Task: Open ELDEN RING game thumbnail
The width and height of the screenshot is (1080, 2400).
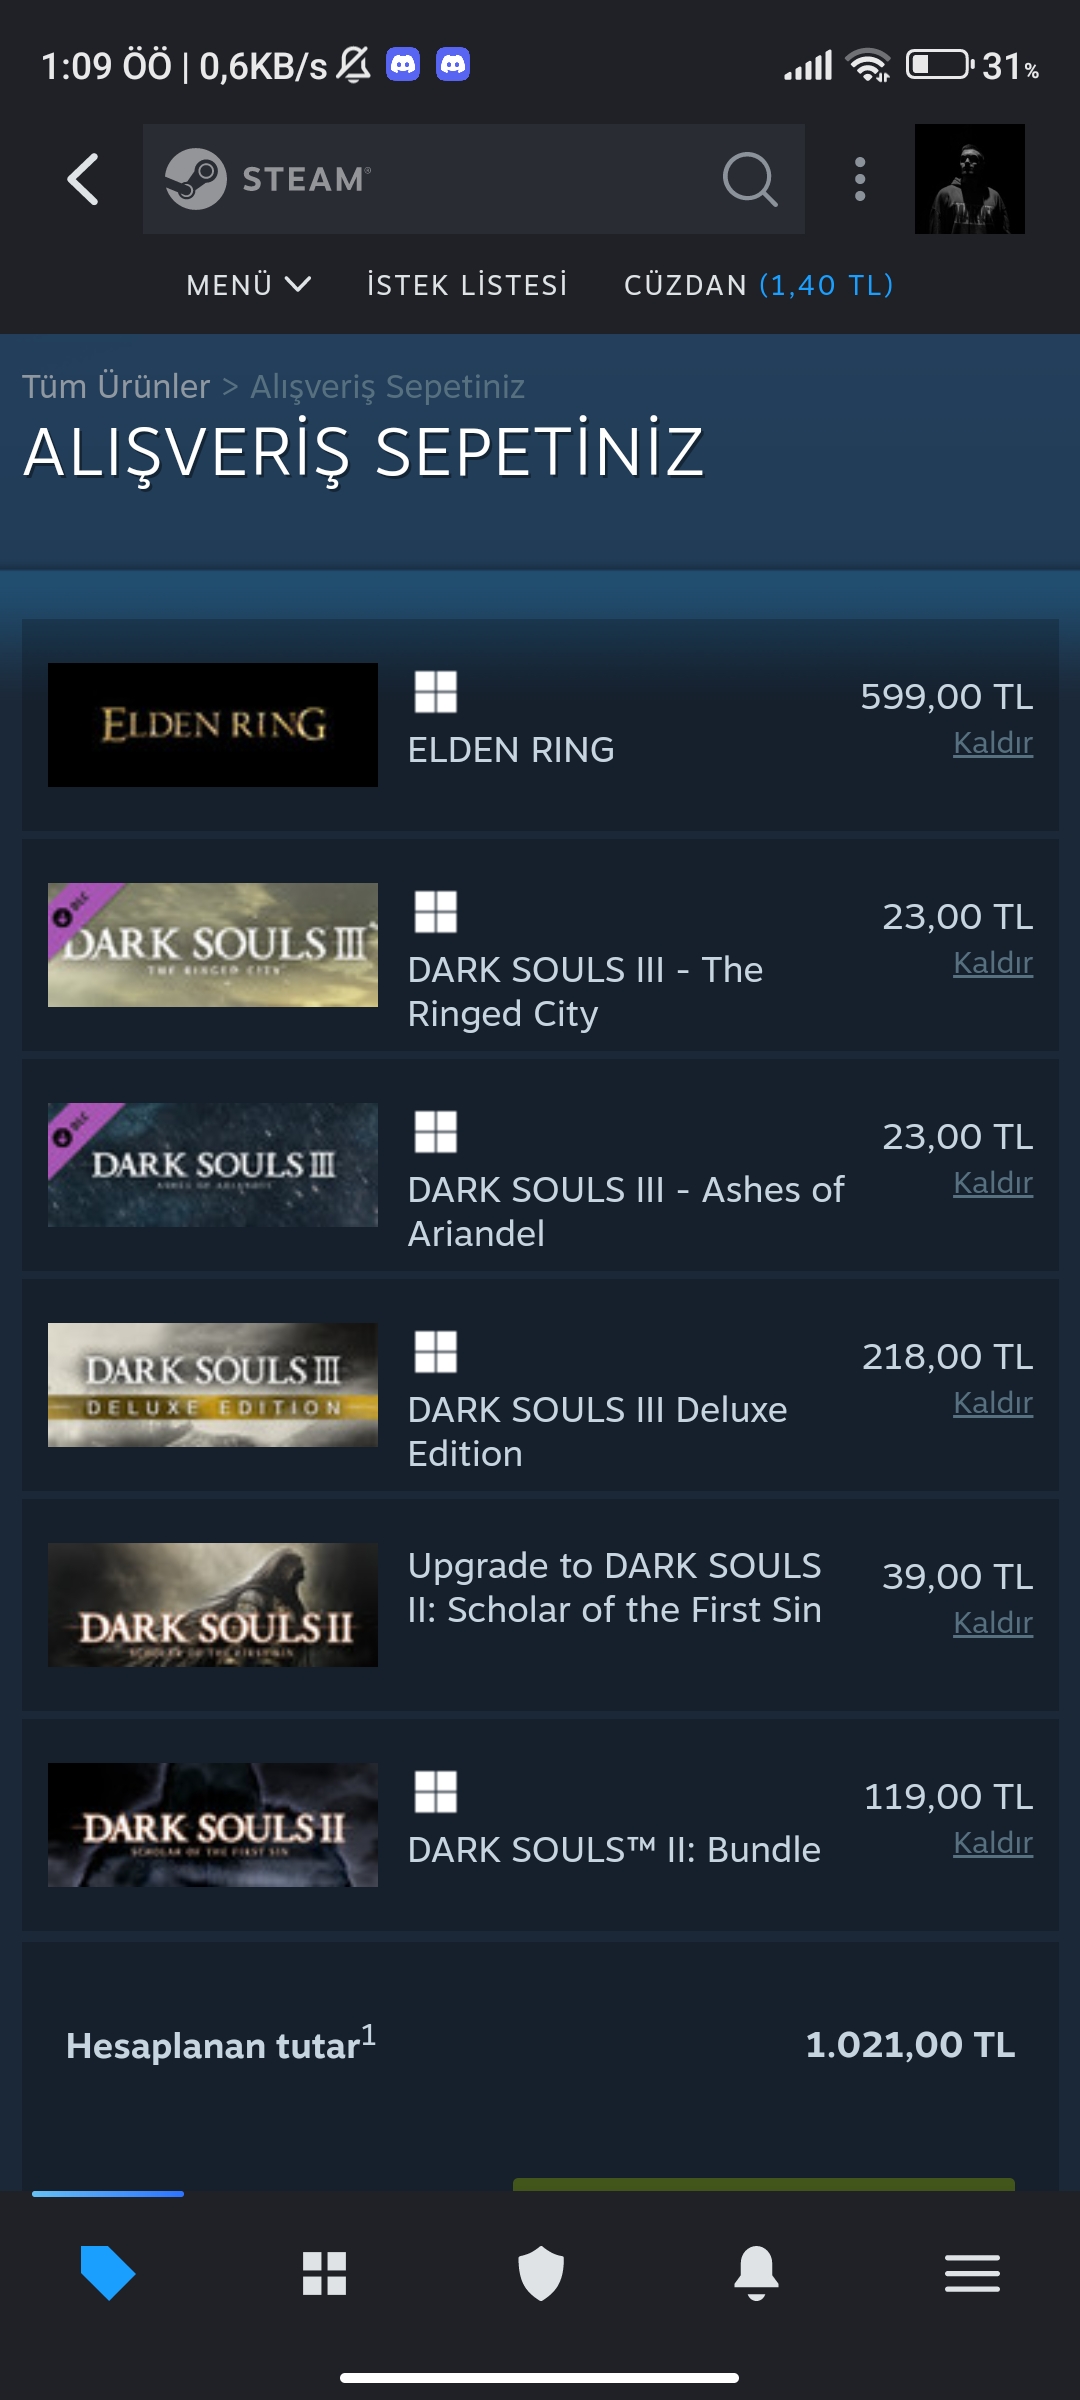Action: (x=213, y=725)
